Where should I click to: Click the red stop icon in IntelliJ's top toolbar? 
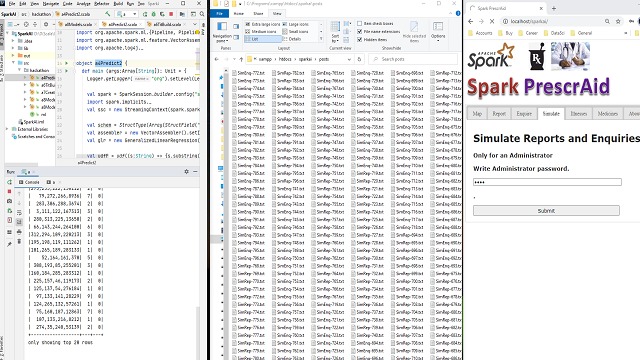[171, 14]
